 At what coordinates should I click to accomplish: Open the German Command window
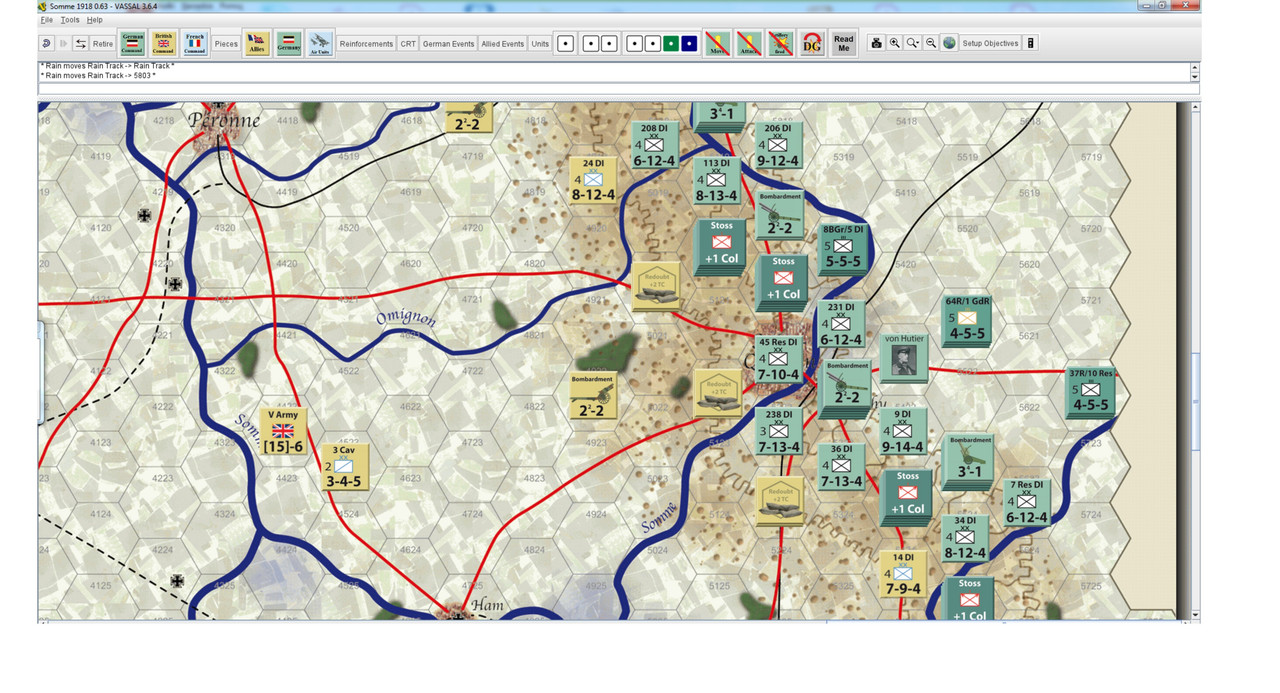click(132, 43)
